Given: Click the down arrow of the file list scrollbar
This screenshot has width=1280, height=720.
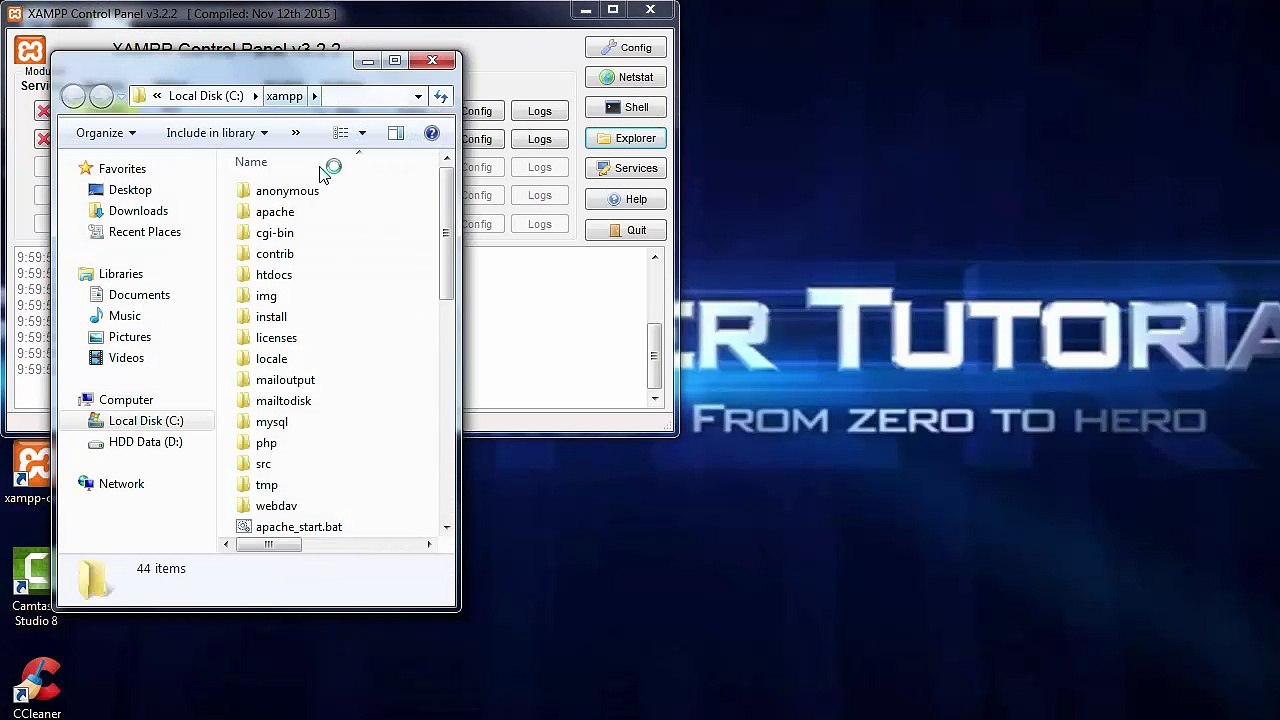Looking at the screenshot, I should coord(446,527).
